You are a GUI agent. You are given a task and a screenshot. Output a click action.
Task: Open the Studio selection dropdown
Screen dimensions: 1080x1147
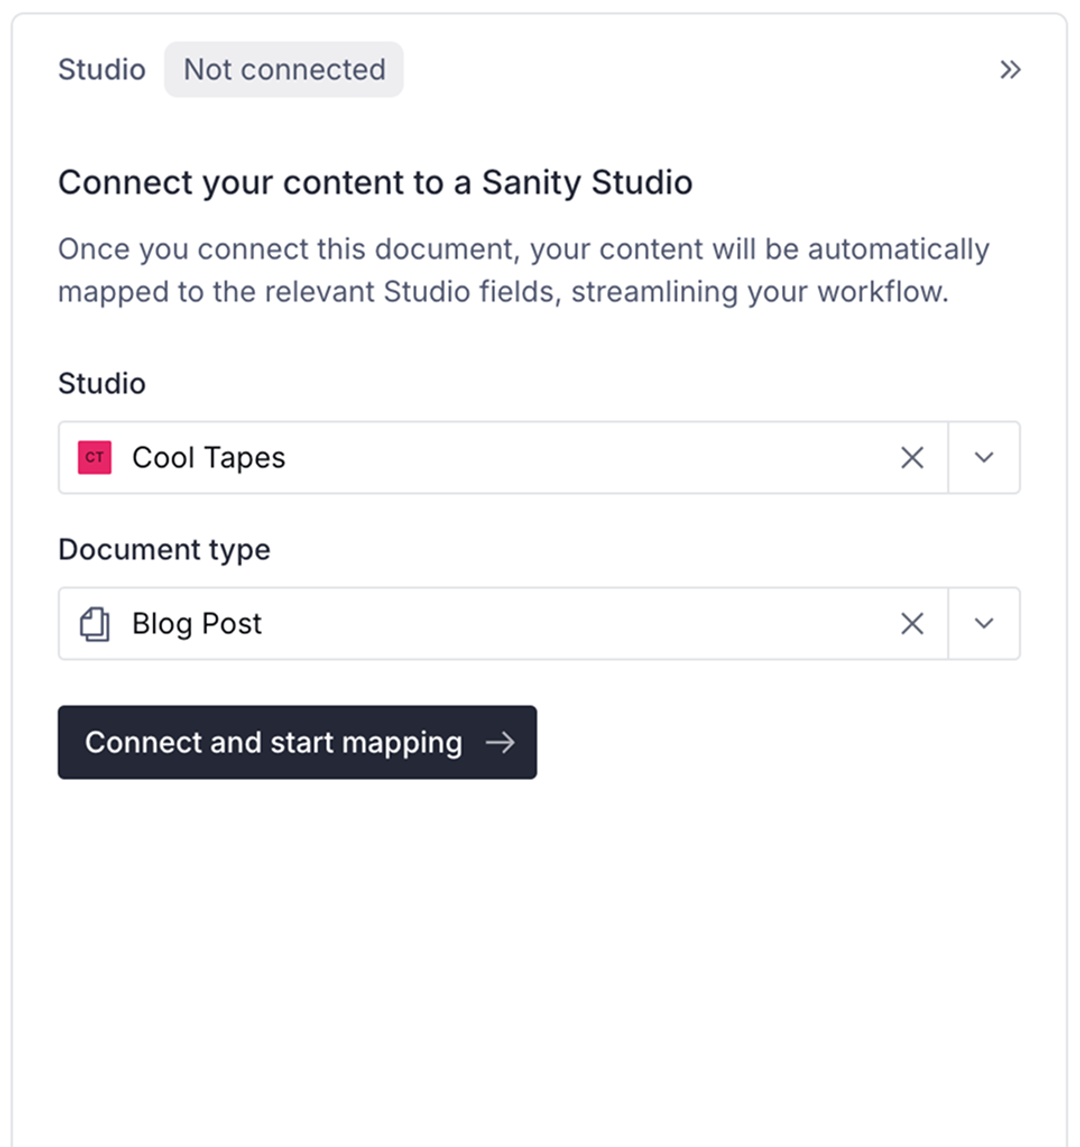coord(984,457)
